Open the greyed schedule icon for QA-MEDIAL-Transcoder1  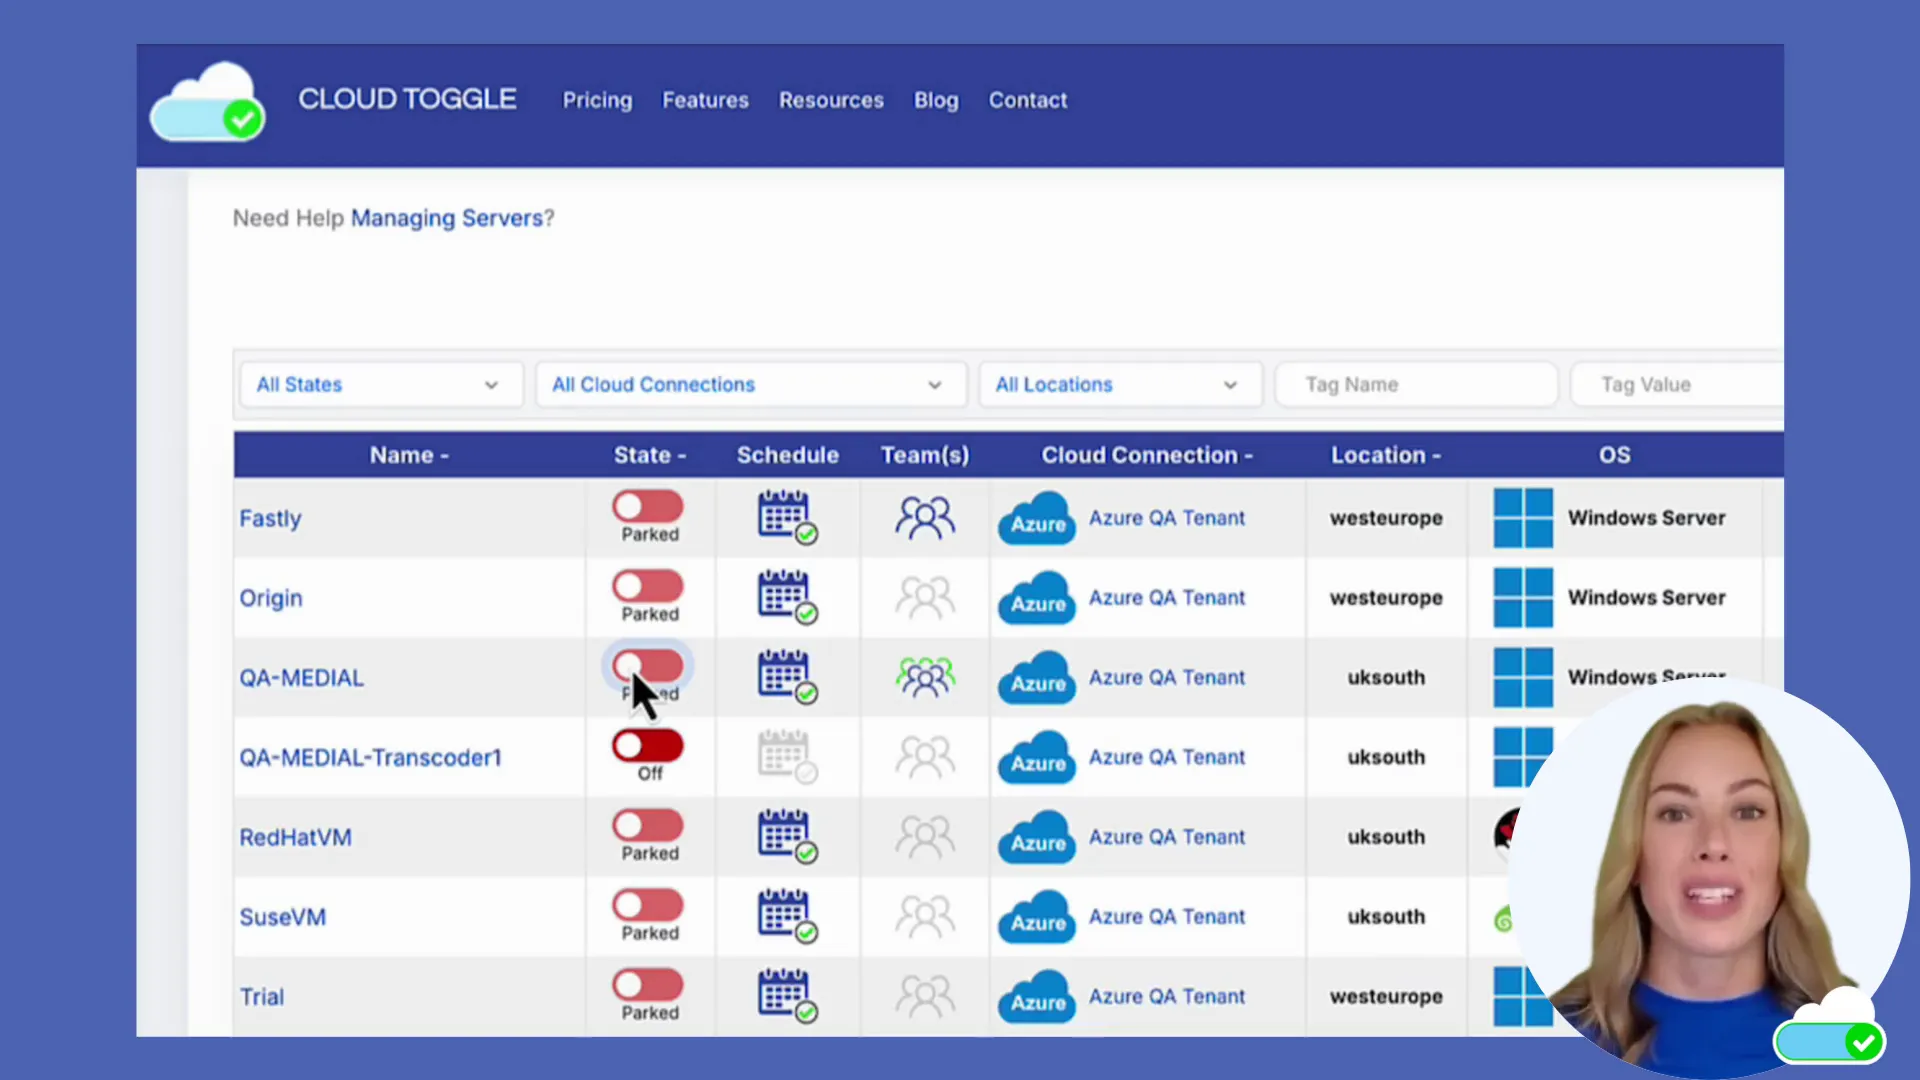click(786, 757)
